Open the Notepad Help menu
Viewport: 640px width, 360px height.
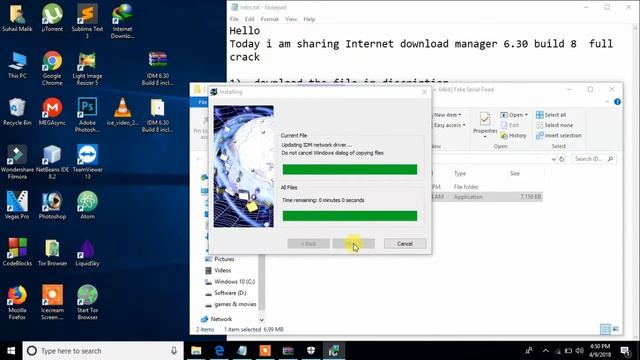(x=309, y=19)
